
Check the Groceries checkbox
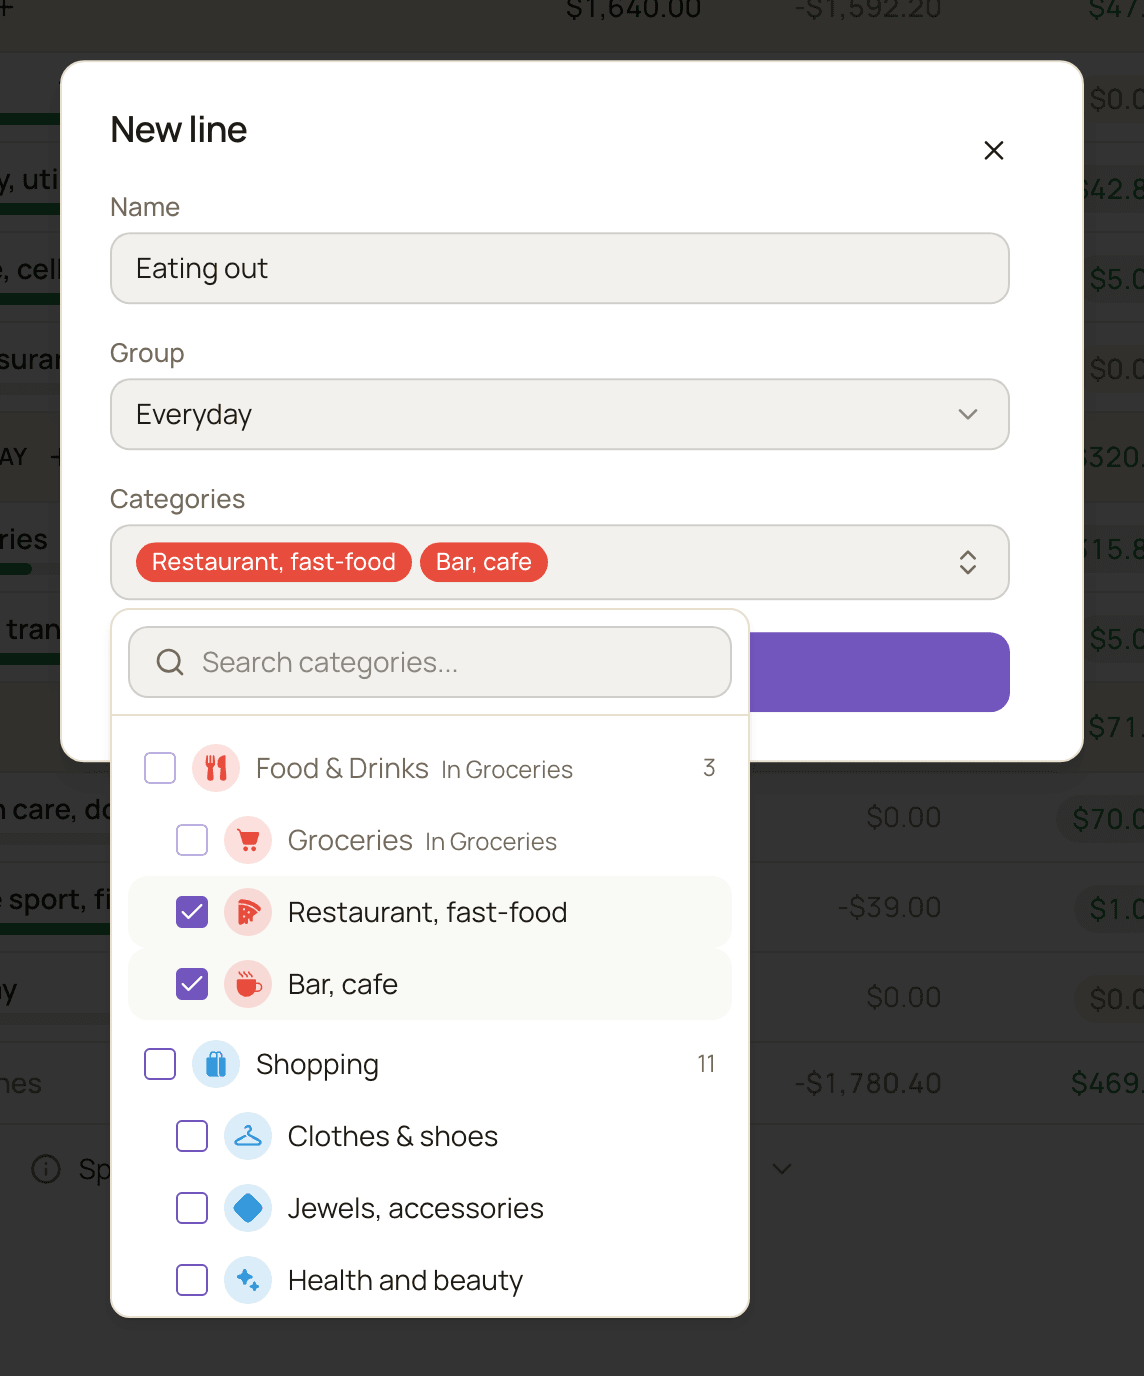tap(192, 840)
